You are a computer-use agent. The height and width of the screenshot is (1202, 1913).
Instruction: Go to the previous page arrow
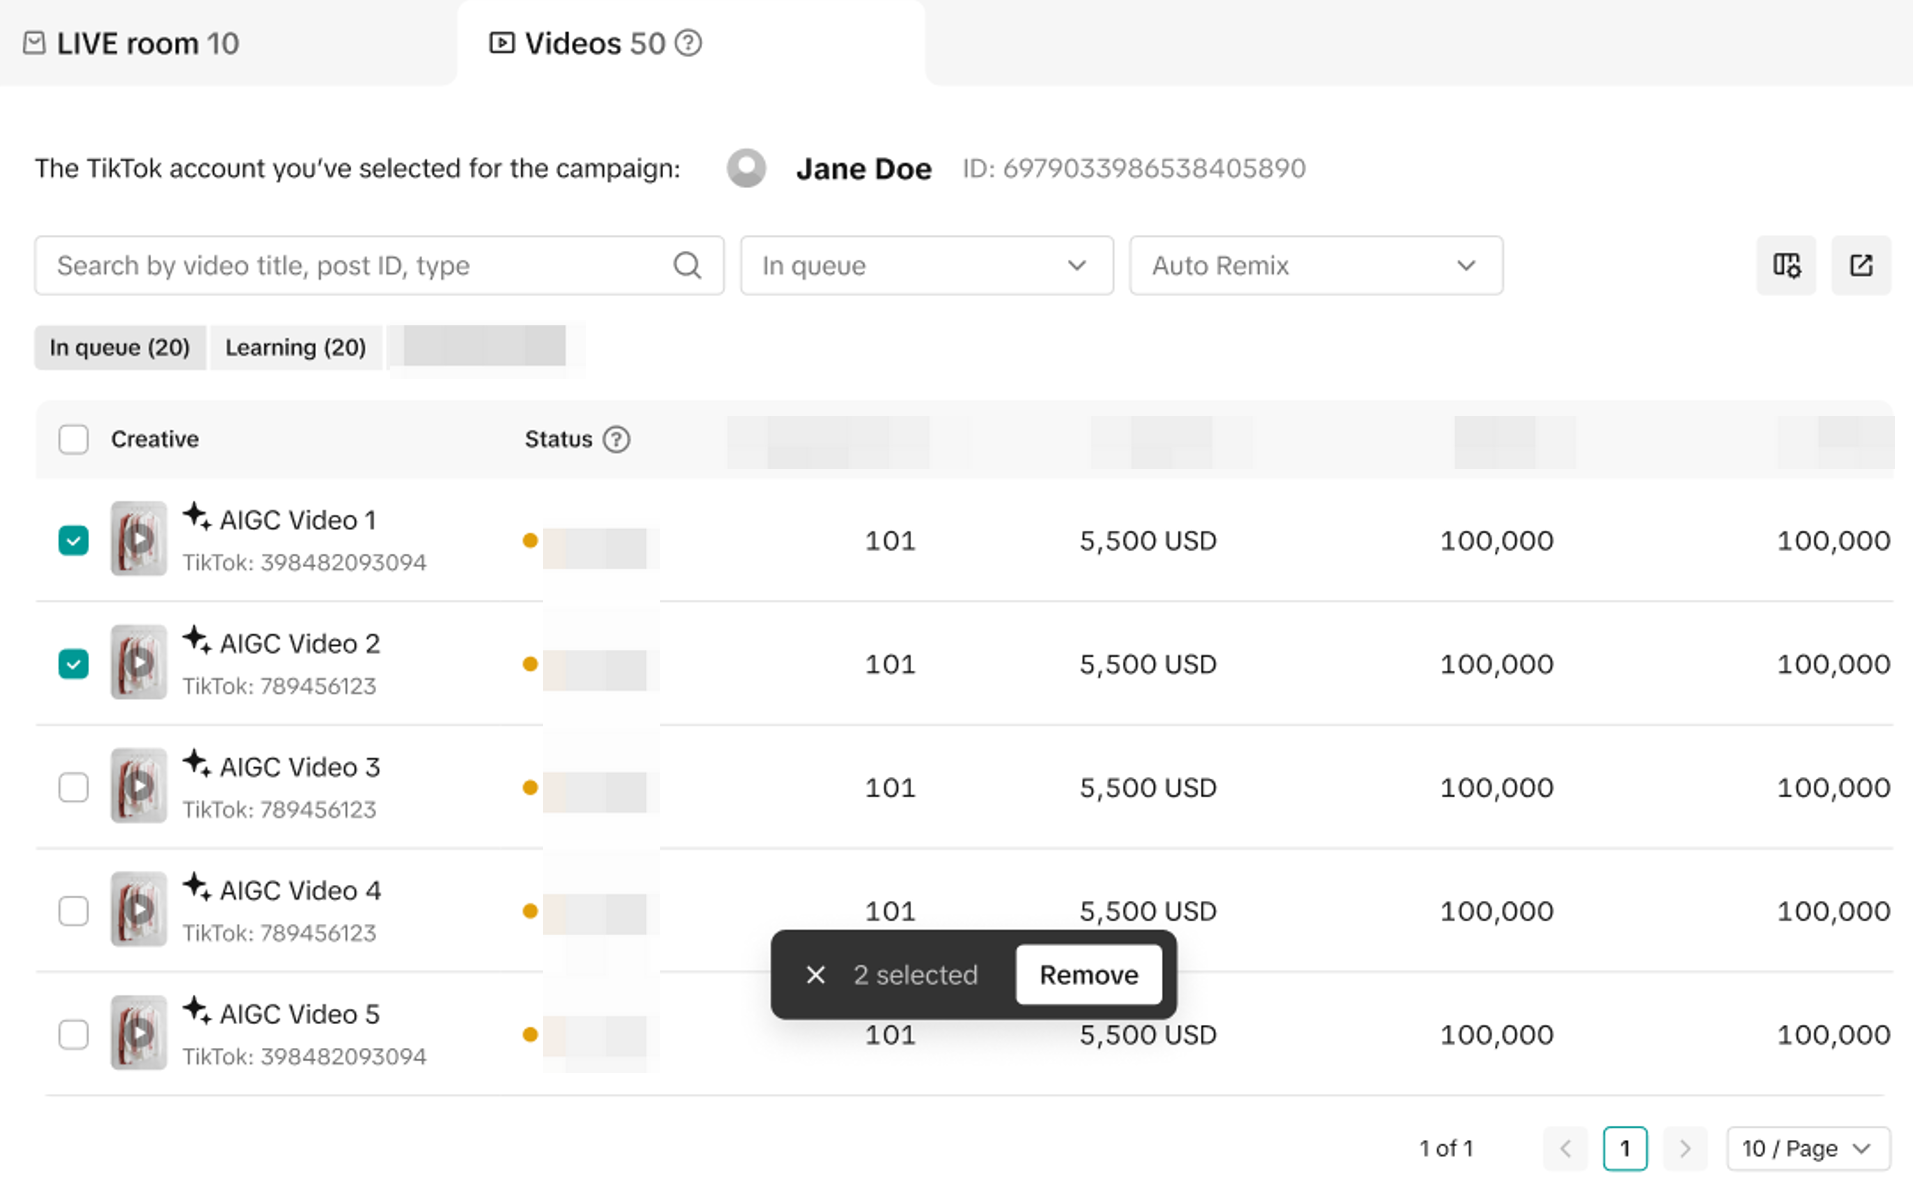click(x=1565, y=1148)
